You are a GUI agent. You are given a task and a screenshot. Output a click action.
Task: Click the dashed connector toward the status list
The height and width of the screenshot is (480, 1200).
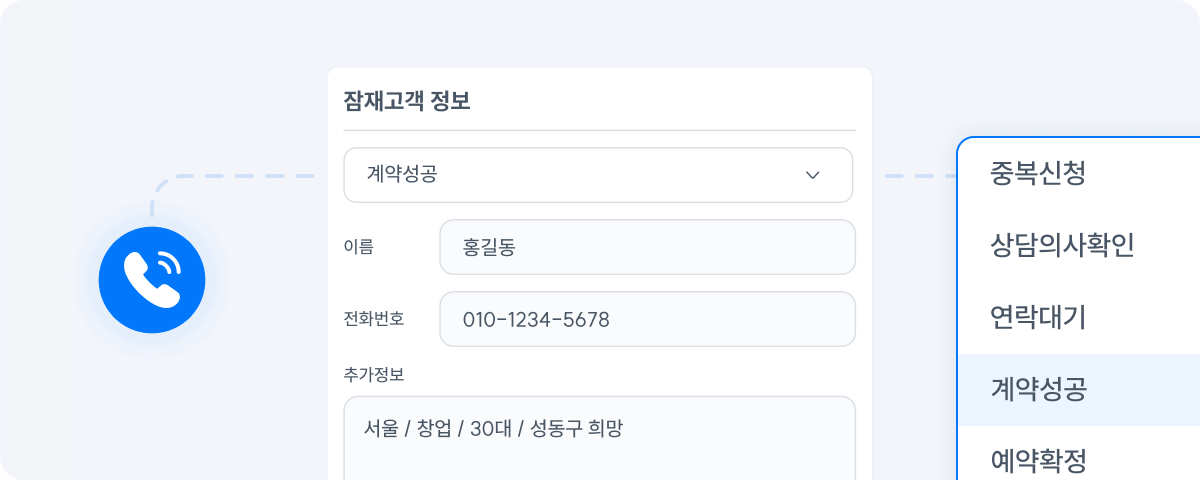tap(920, 176)
